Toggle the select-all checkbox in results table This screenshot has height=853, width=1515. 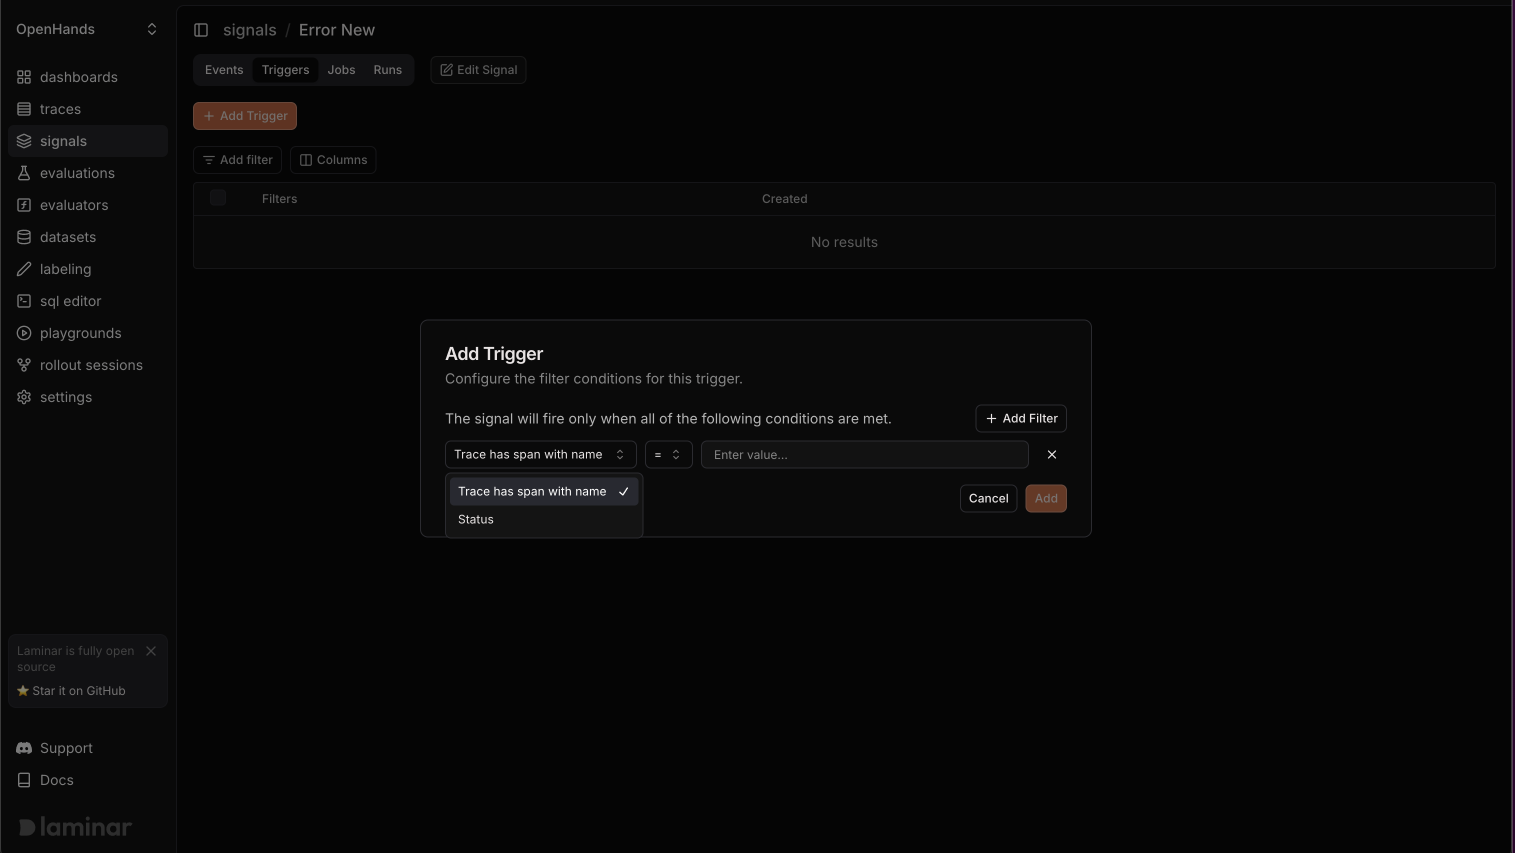click(217, 197)
